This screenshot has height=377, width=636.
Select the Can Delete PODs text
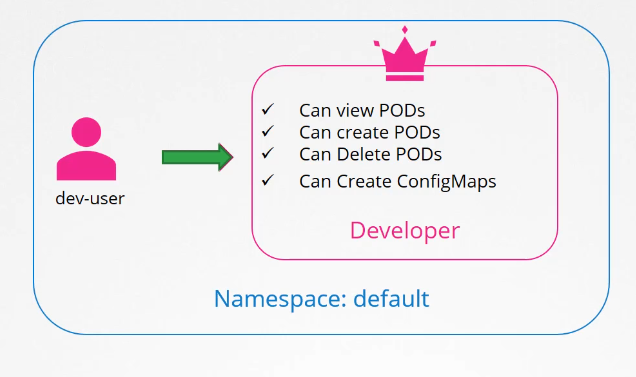coord(370,154)
